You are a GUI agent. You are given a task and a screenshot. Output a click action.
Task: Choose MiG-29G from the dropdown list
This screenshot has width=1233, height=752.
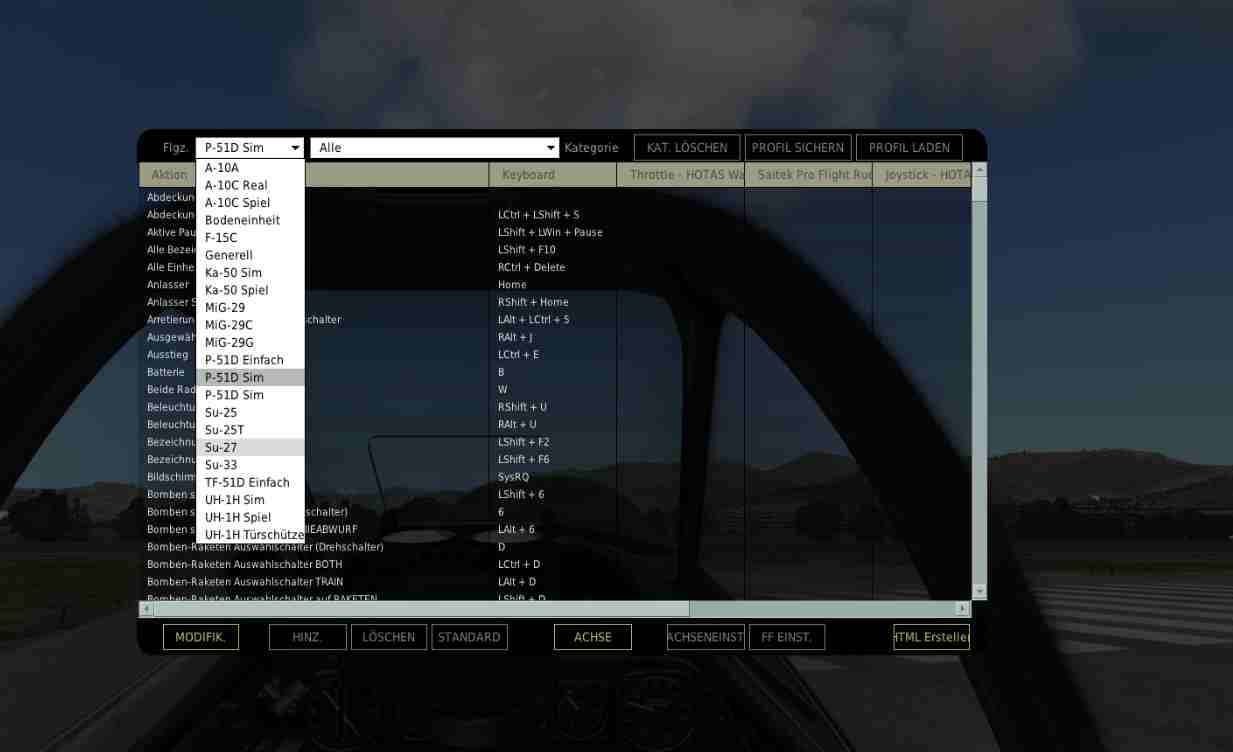coord(250,343)
